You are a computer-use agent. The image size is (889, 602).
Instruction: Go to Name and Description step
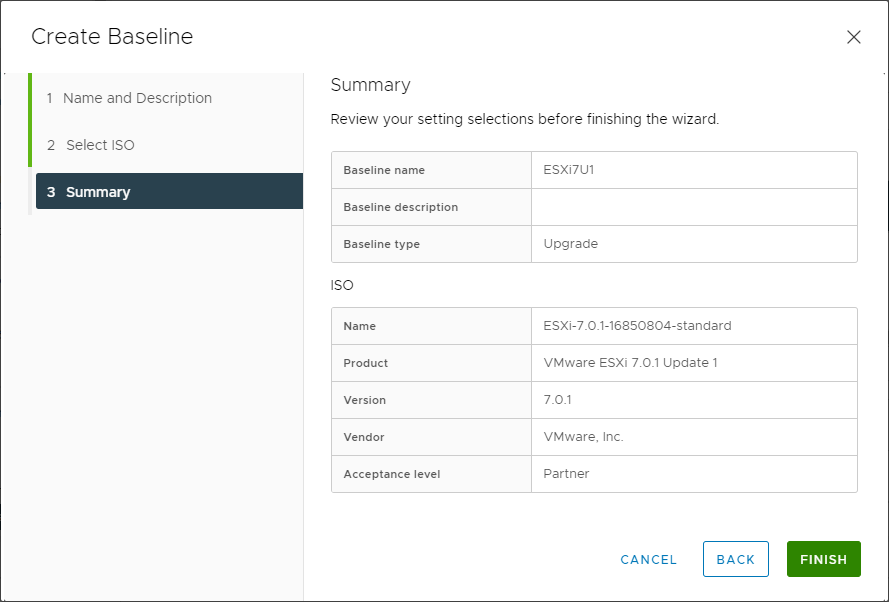pos(130,98)
